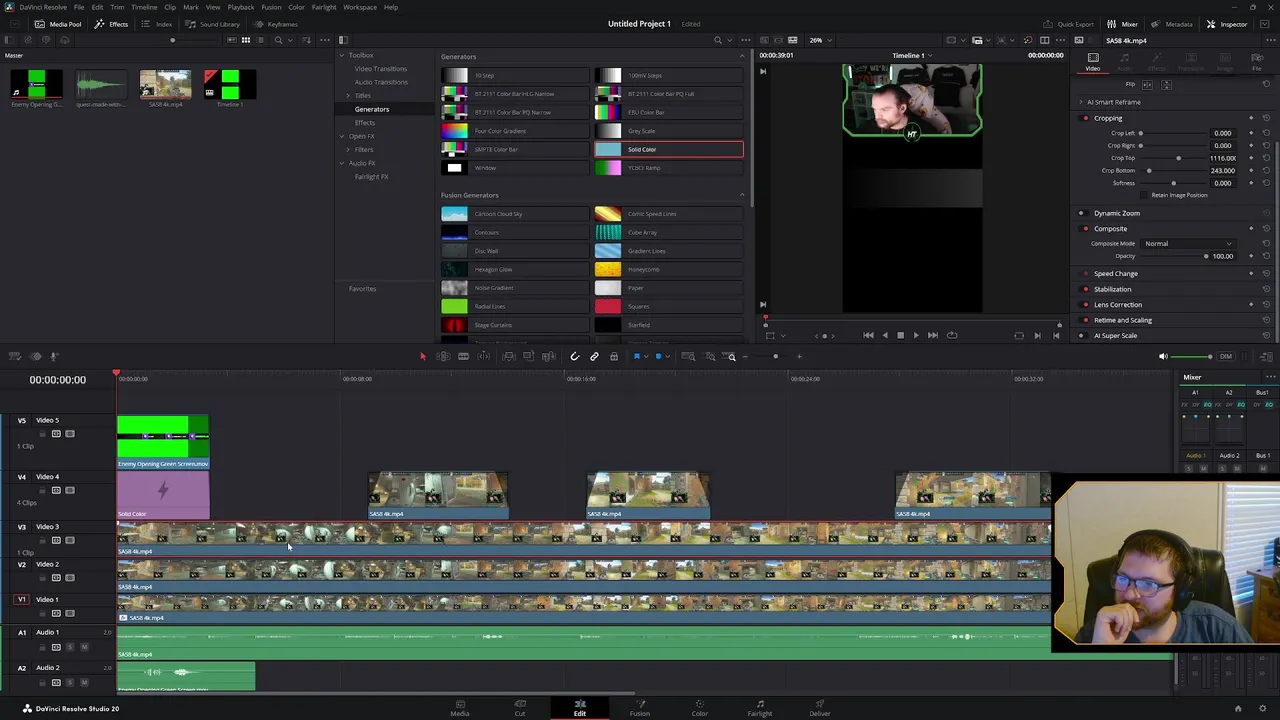Click Full Extent Zoom icon
Image resolution: width=1280 pixels, height=720 pixels.
(688, 356)
